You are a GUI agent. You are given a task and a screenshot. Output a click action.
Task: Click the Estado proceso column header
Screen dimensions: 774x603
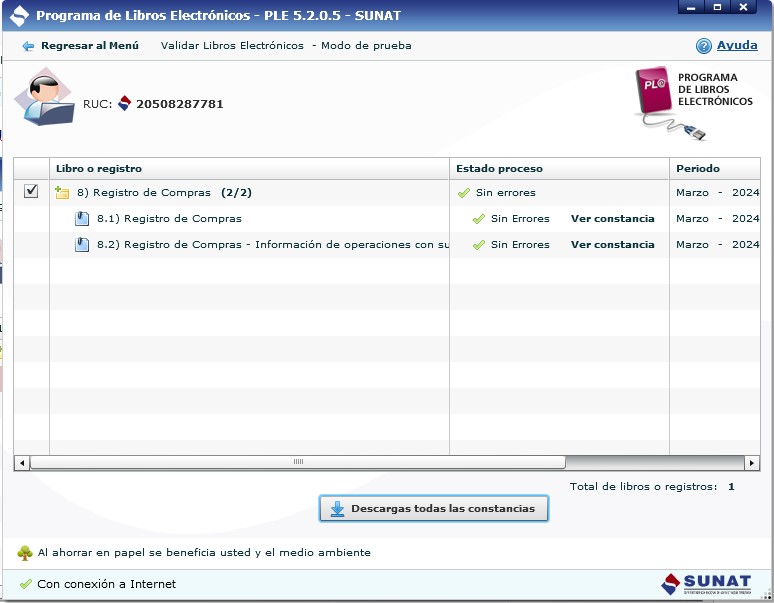pos(499,168)
